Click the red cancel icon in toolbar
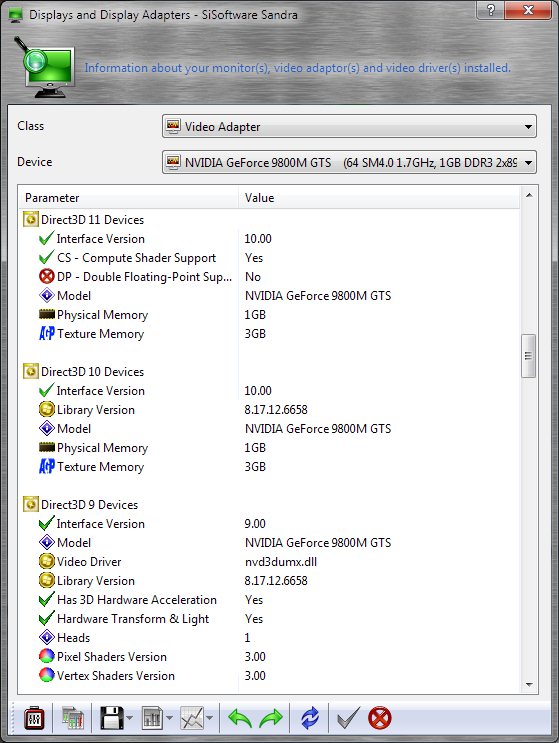The height and width of the screenshot is (743, 559). 380,718
